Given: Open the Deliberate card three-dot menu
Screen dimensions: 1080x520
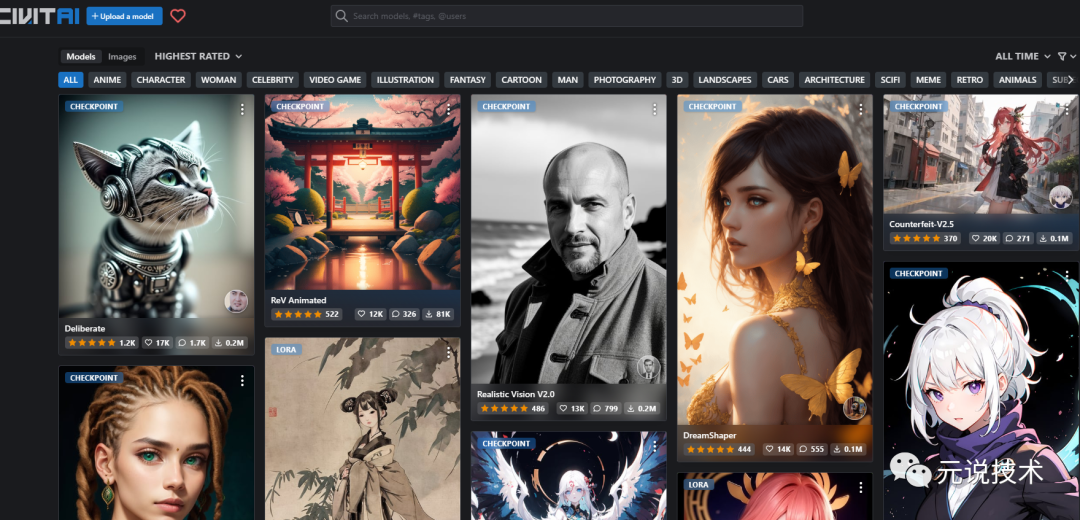Looking at the screenshot, I should click(x=242, y=109).
